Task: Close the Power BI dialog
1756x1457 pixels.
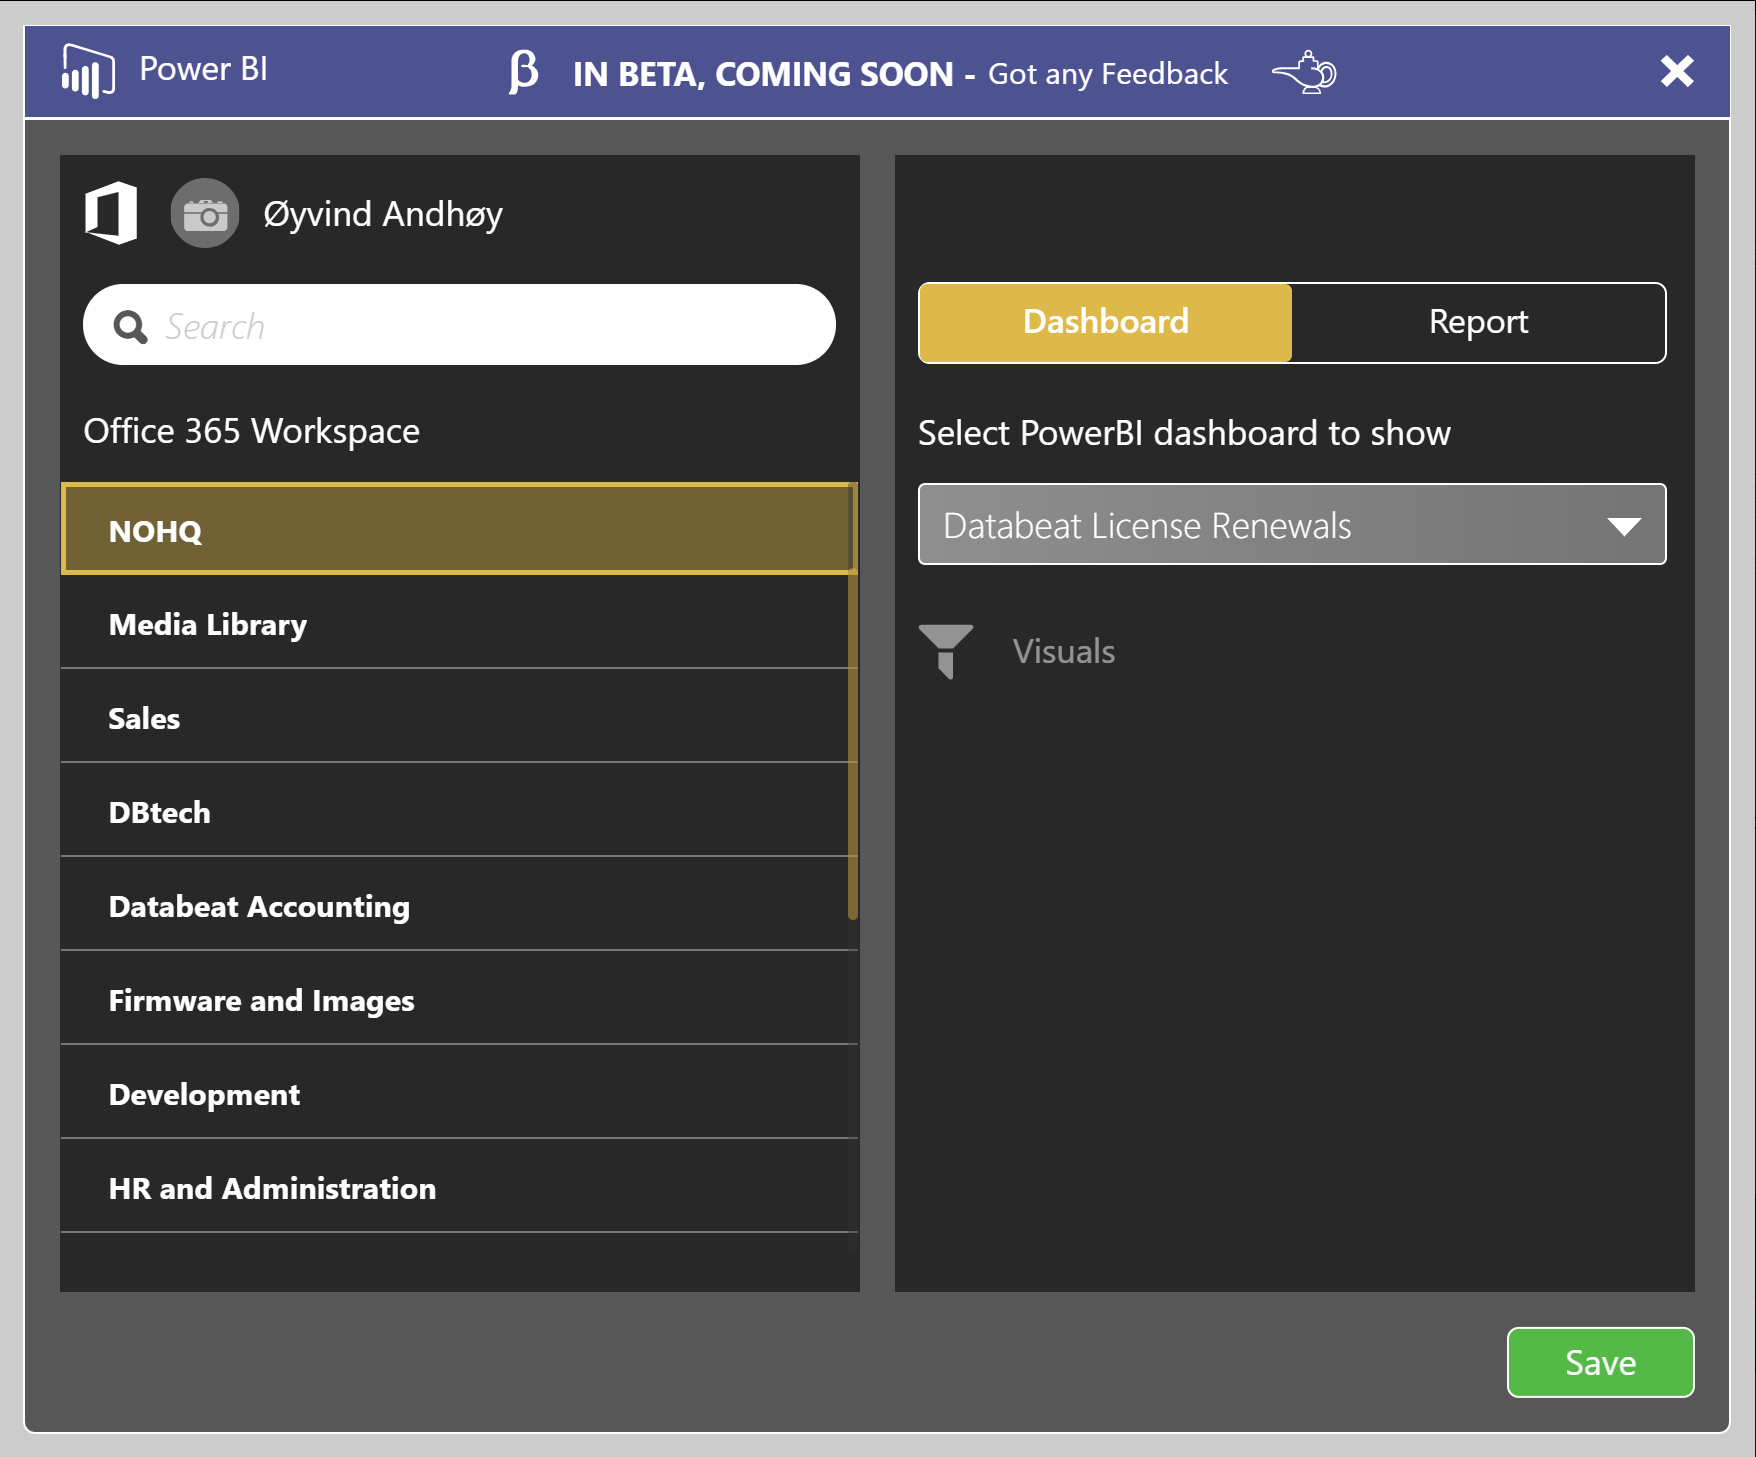Action: (x=1677, y=71)
